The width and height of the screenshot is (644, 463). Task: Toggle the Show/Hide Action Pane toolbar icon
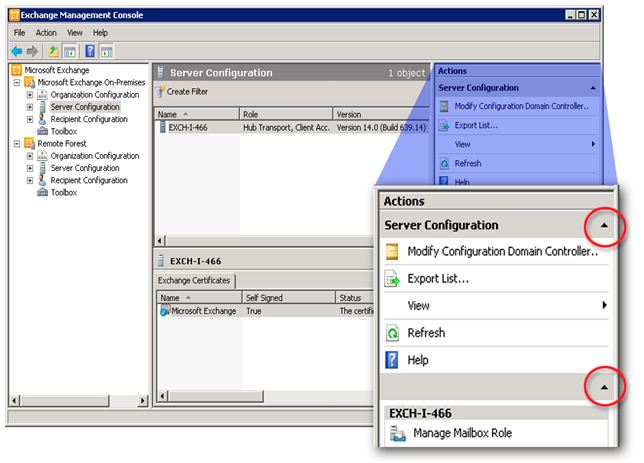[107, 52]
